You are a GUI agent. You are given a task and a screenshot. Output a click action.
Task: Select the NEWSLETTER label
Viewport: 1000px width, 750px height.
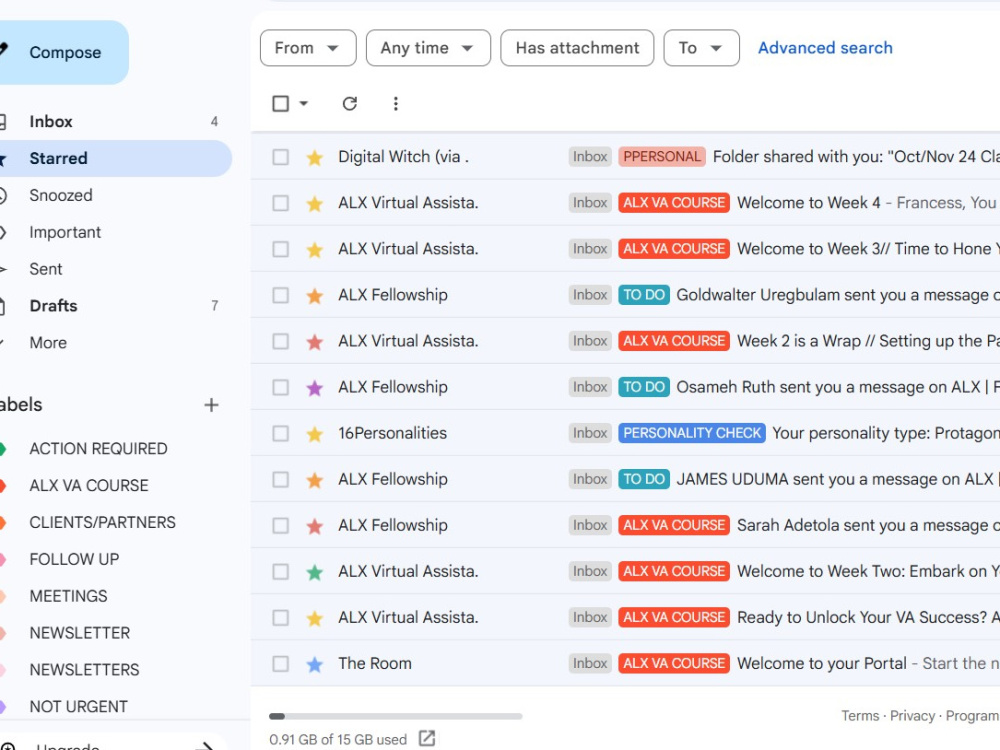pyautogui.click(x=80, y=633)
